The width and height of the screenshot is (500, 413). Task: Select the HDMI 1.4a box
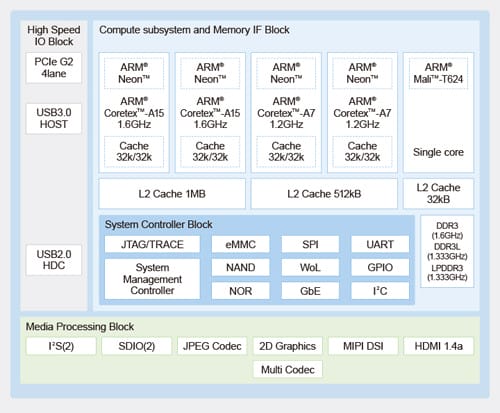point(439,346)
